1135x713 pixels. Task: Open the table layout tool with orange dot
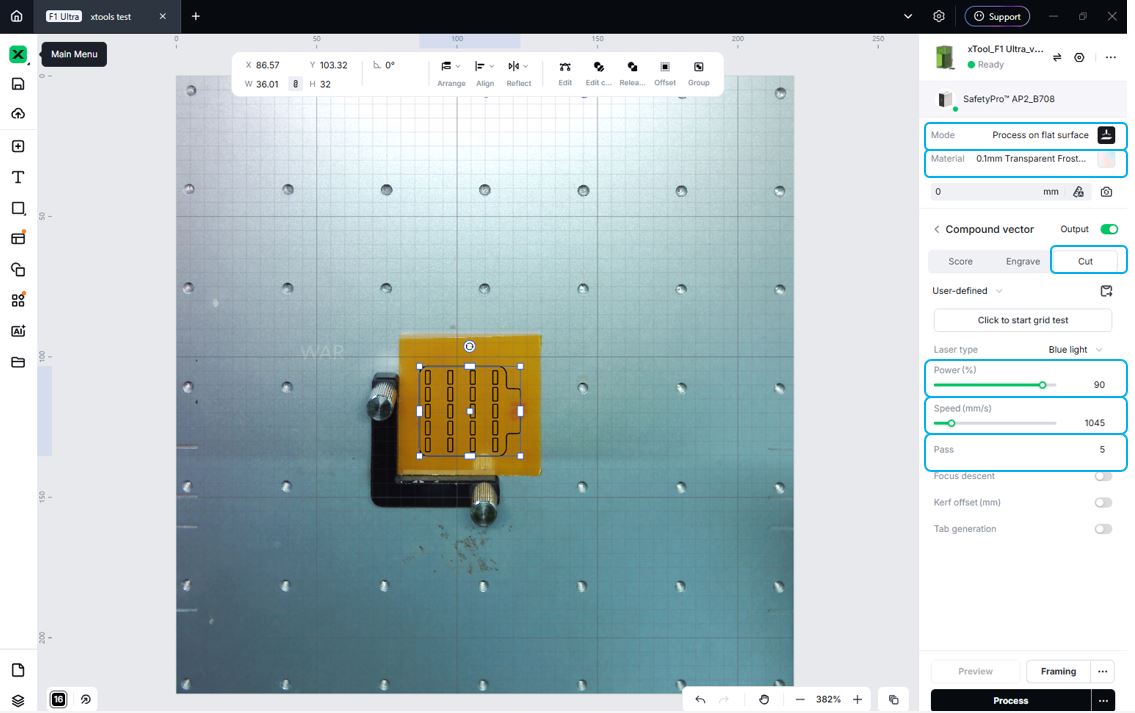(18, 238)
